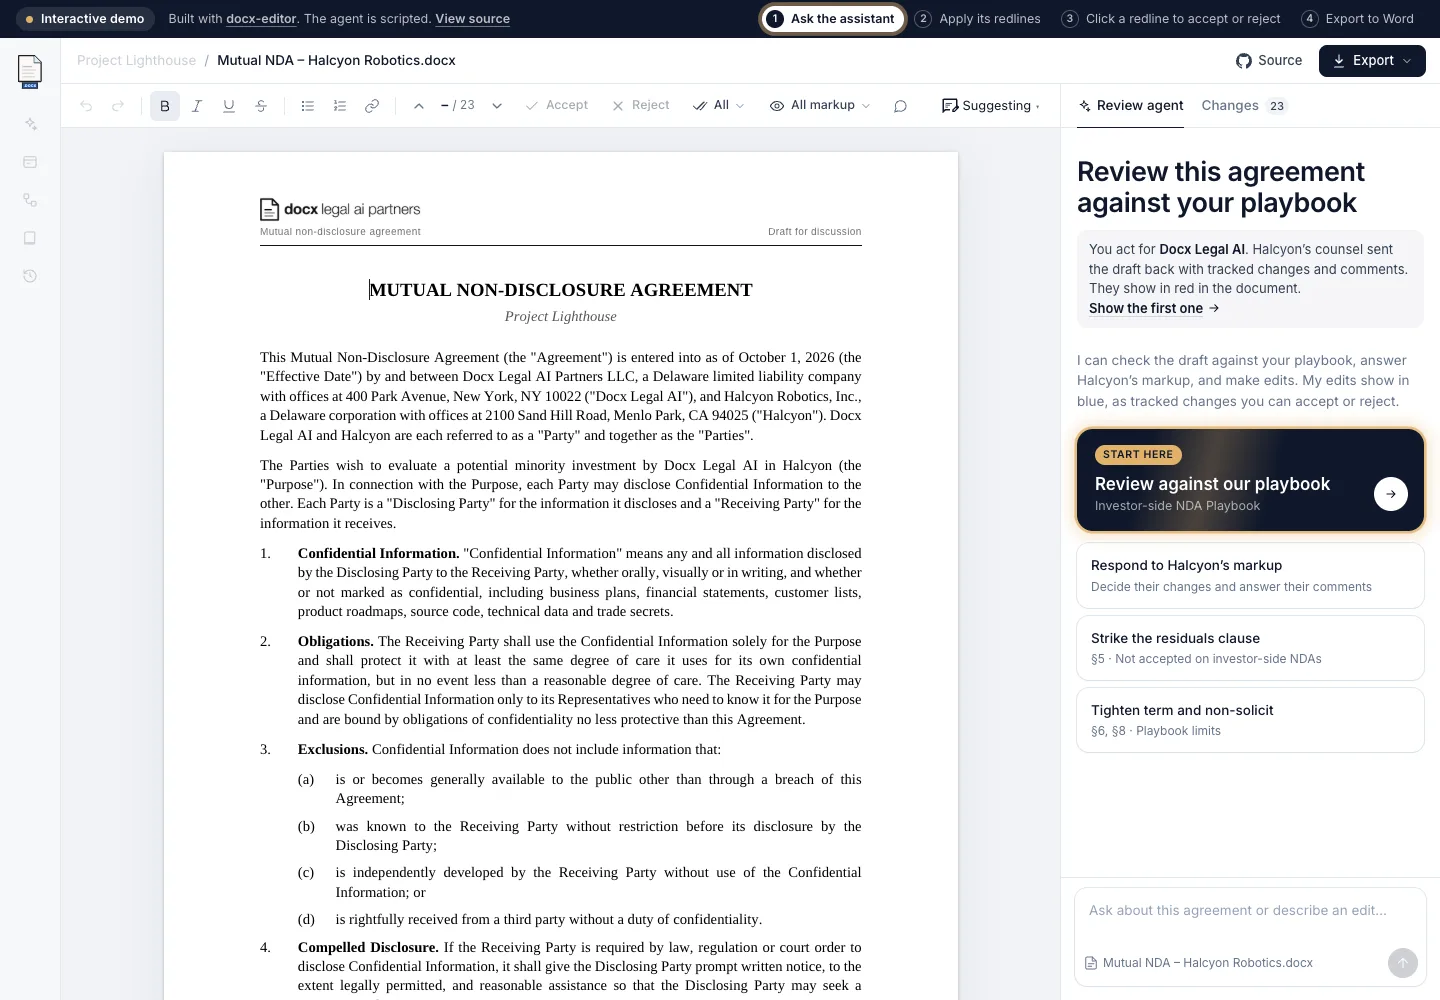The height and width of the screenshot is (1000, 1440).
Task: Insert a bulleted list
Action: [308, 106]
